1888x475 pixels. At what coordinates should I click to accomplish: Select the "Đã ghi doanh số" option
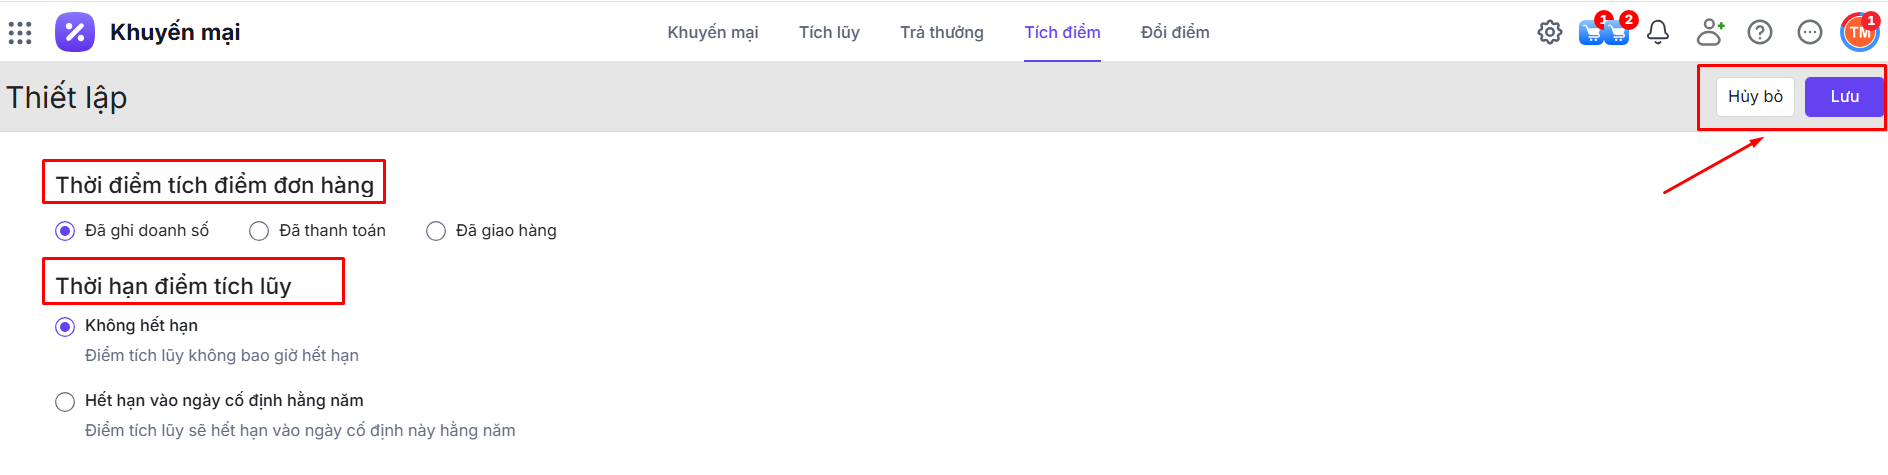click(65, 231)
